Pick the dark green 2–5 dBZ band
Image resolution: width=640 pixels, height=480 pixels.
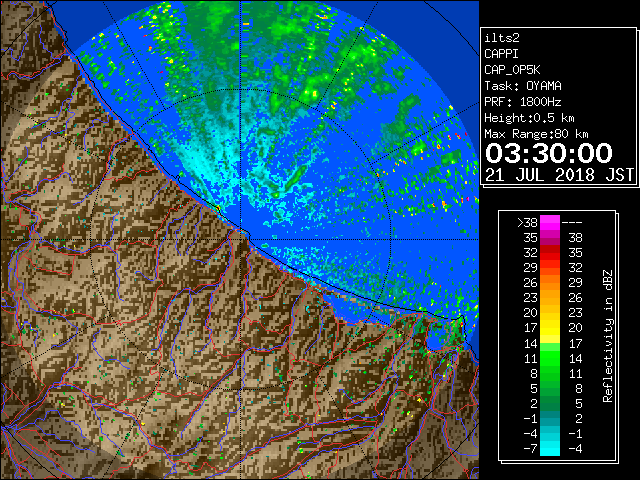point(550,403)
